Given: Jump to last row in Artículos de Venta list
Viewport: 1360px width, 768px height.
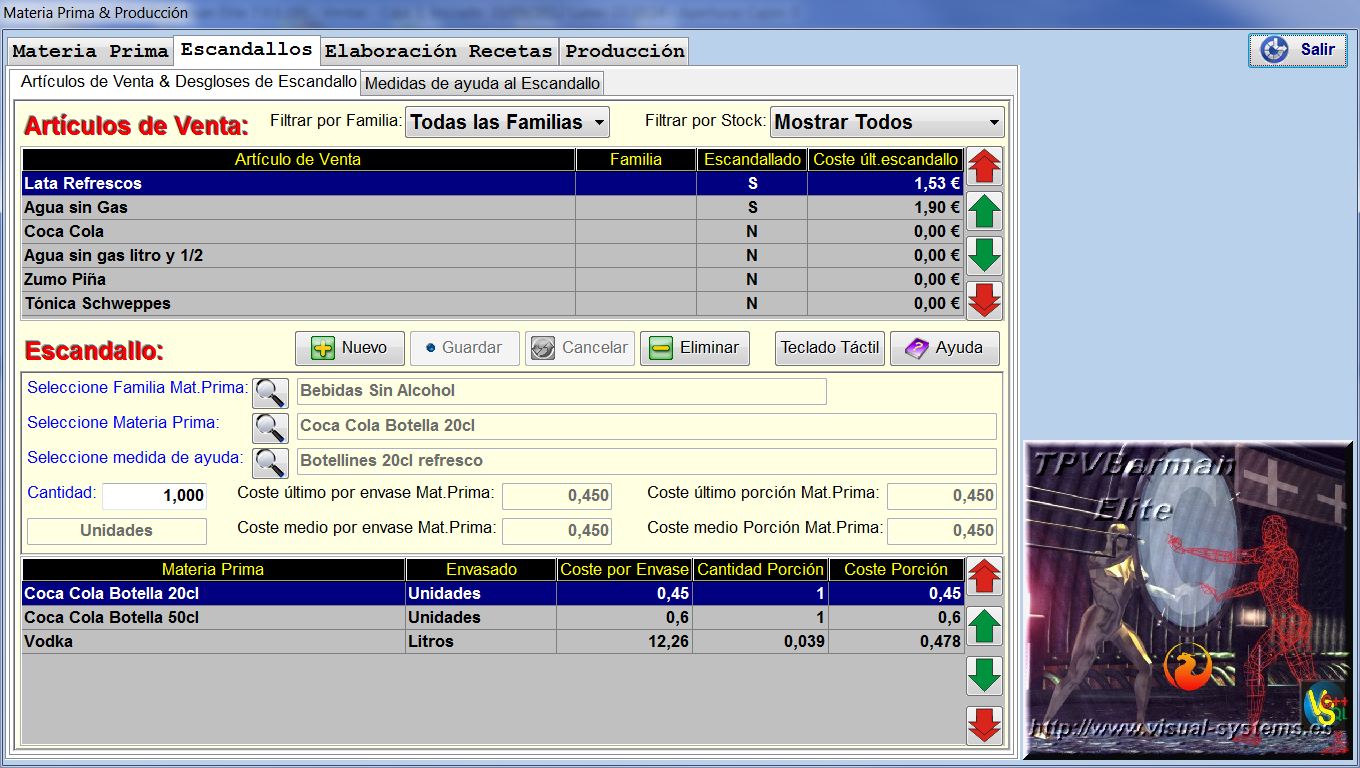Looking at the screenshot, I should 985,300.
